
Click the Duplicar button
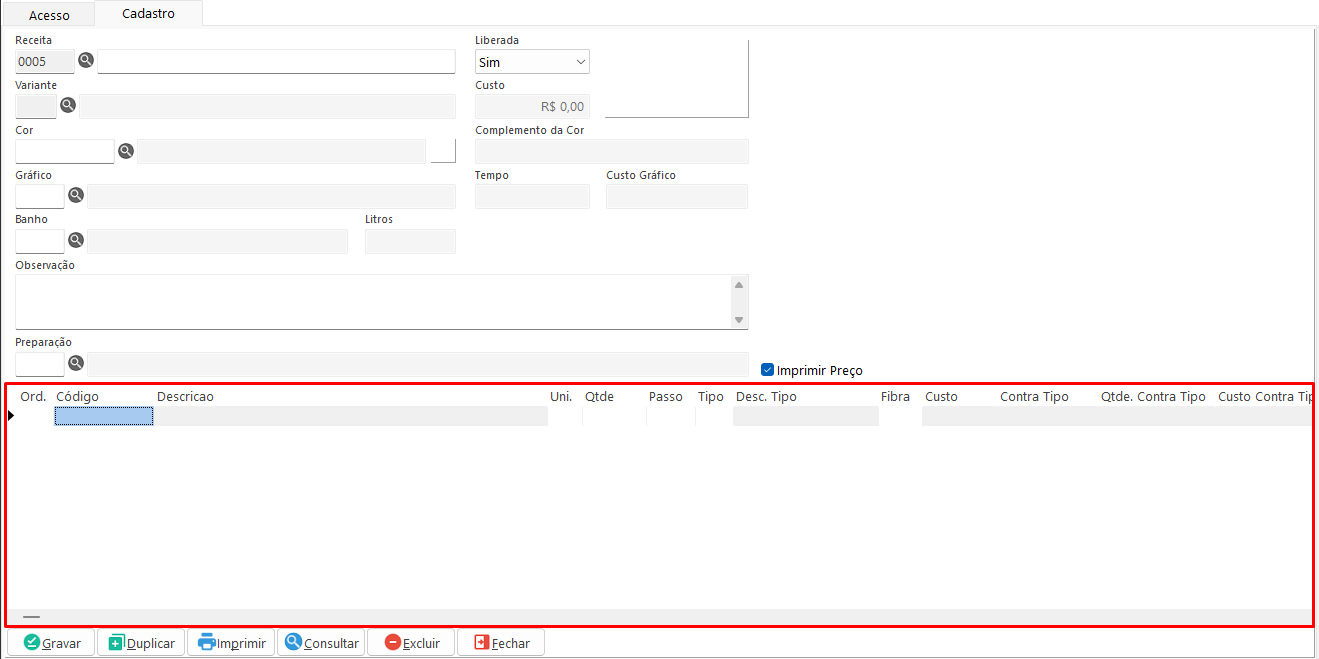click(141, 643)
